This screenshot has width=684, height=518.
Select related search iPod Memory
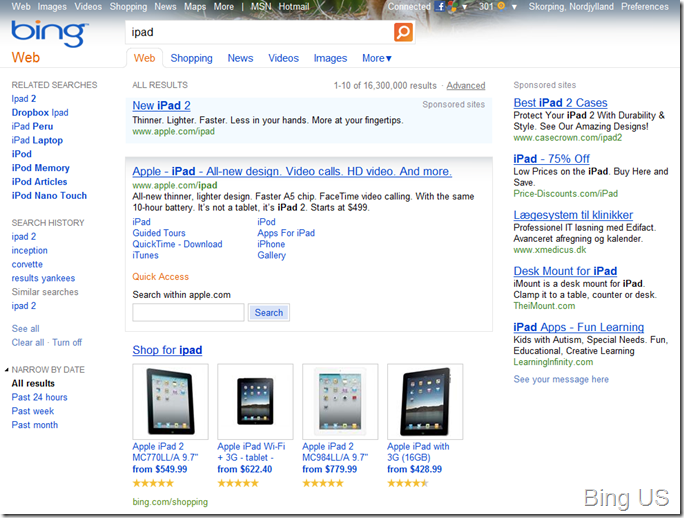pos(41,168)
